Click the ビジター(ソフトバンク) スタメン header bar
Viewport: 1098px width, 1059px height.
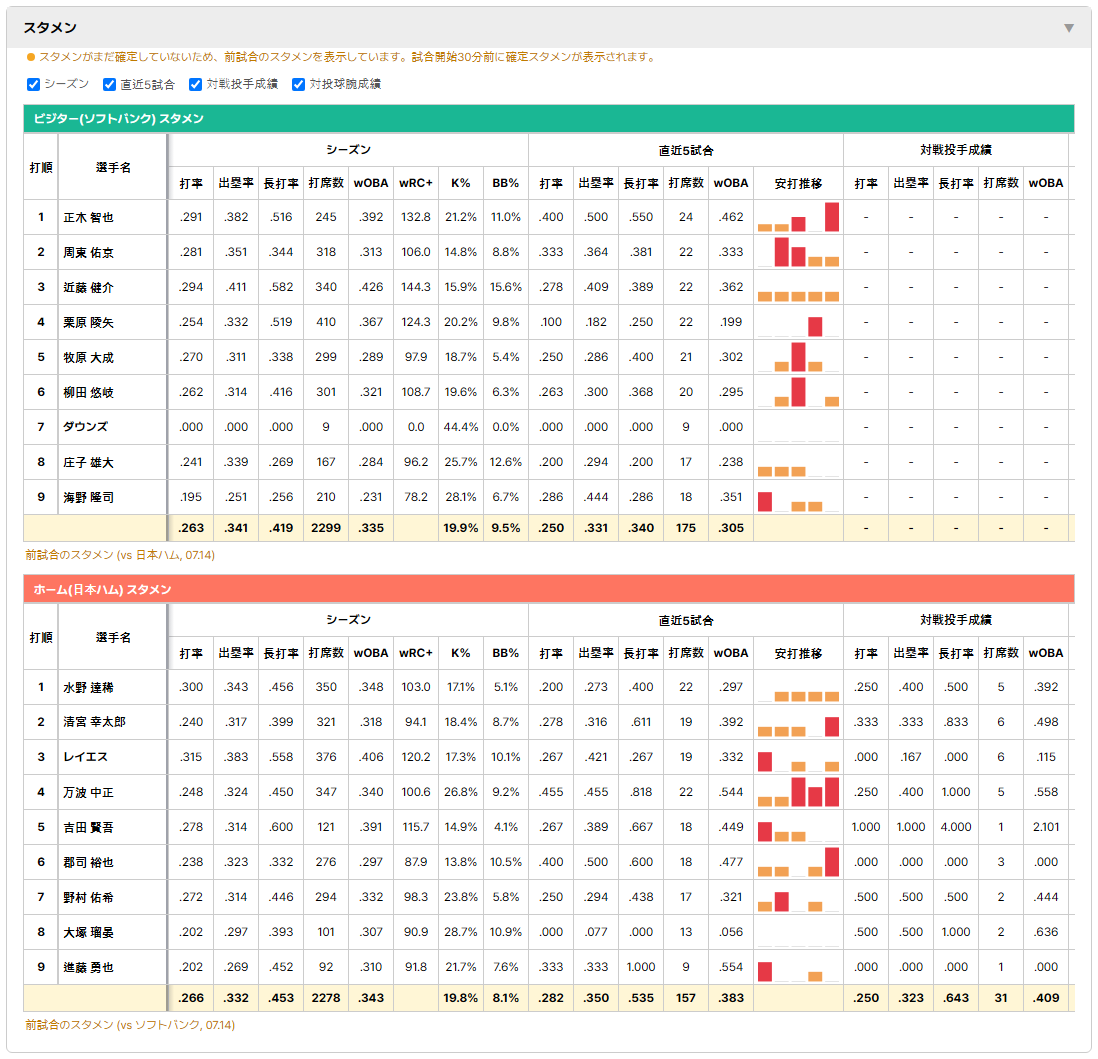(549, 118)
